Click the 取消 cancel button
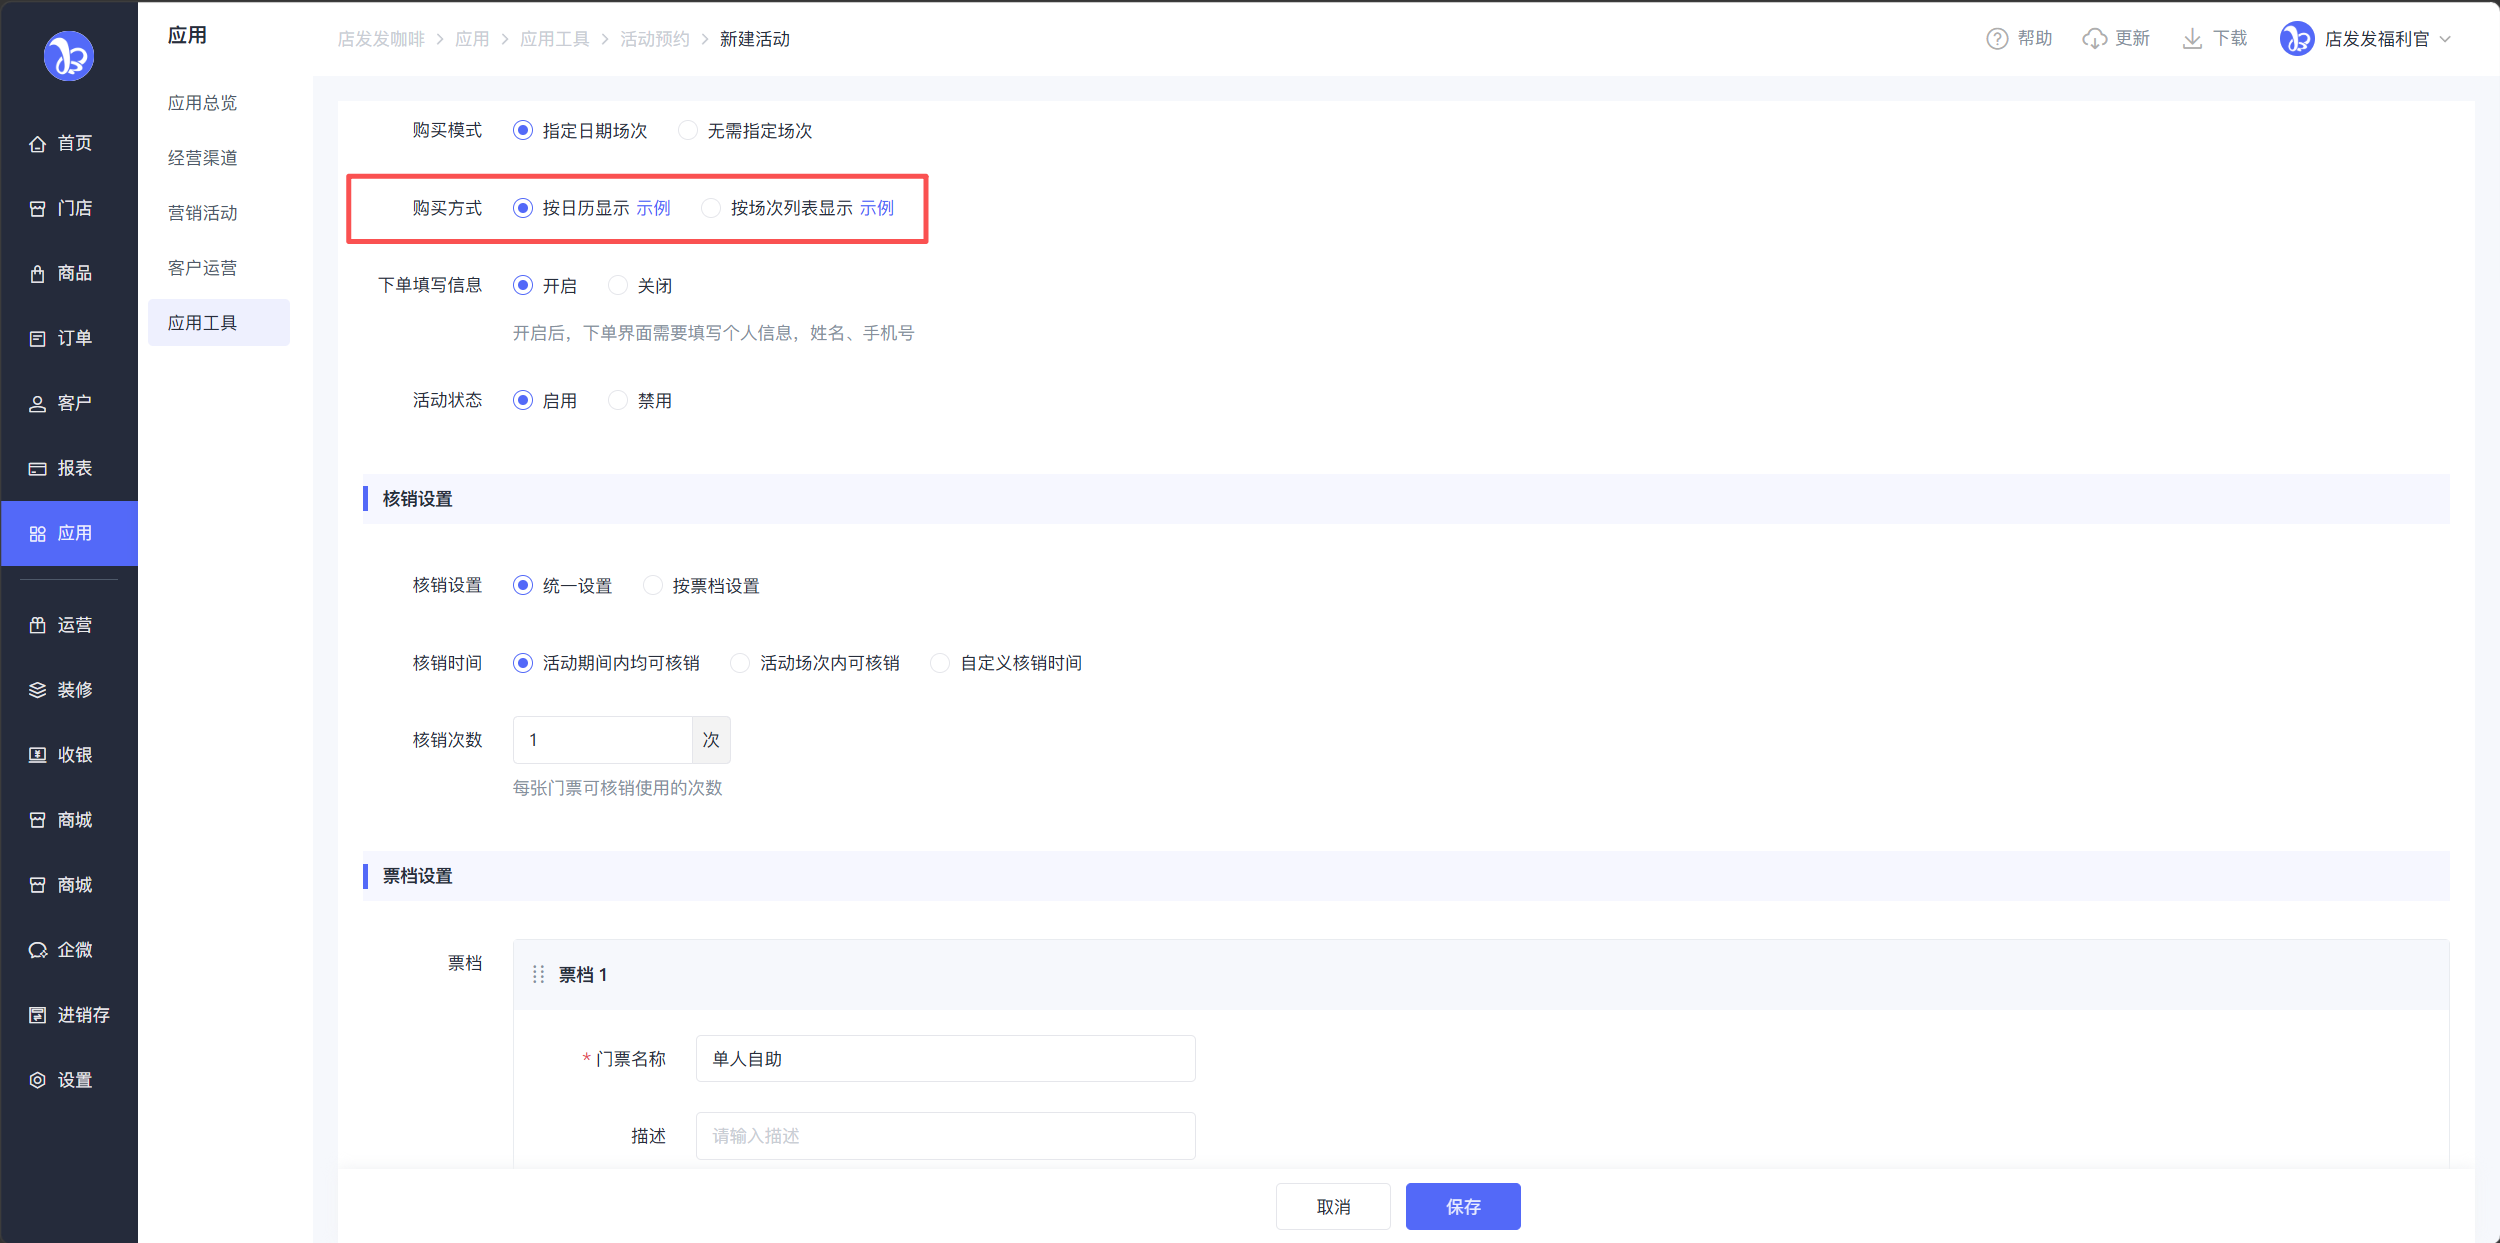The image size is (2500, 1243). tap(1332, 1206)
